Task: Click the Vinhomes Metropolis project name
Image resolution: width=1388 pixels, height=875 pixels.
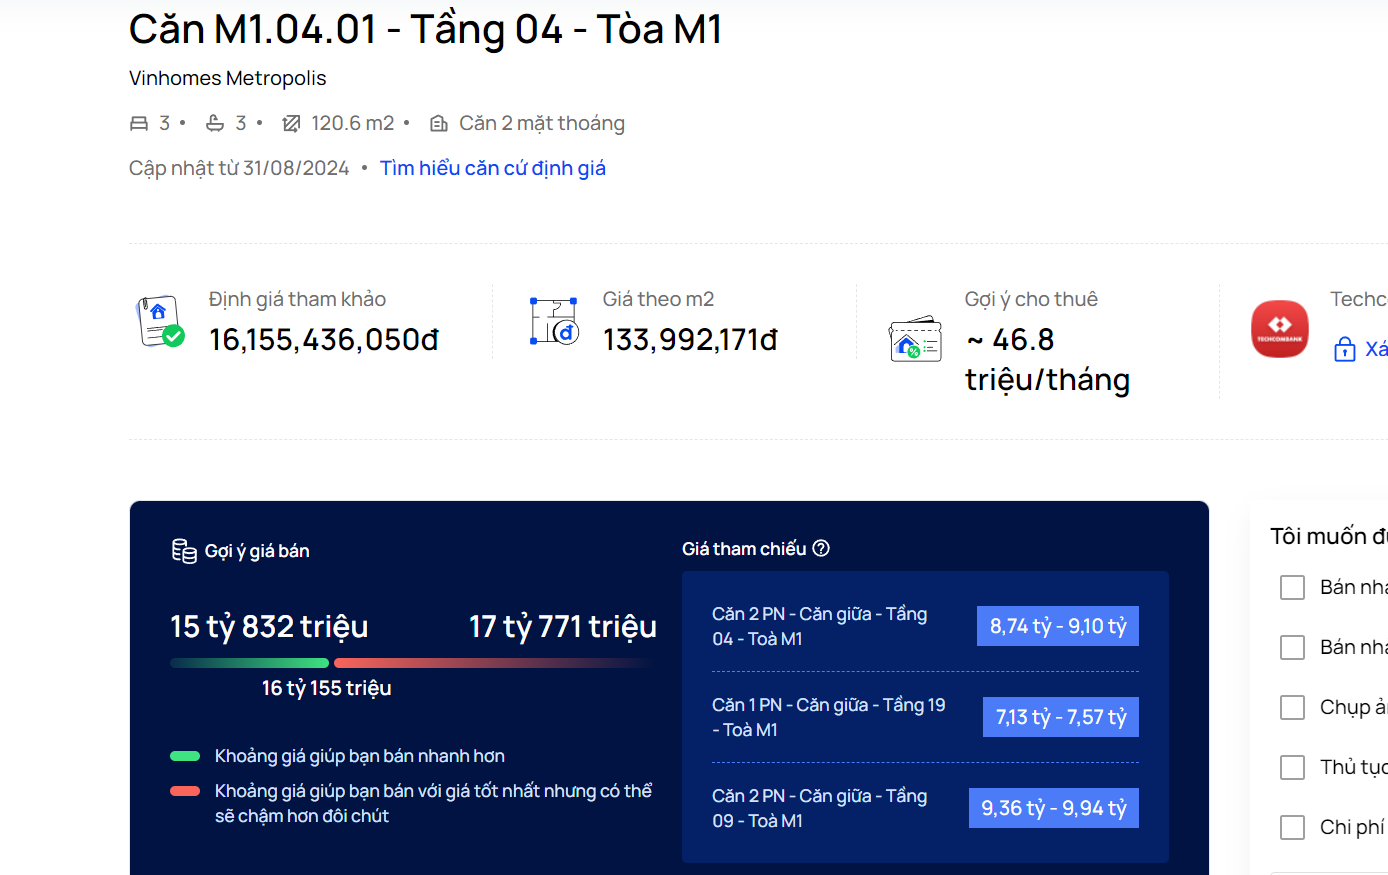Action: [x=228, y=78]
